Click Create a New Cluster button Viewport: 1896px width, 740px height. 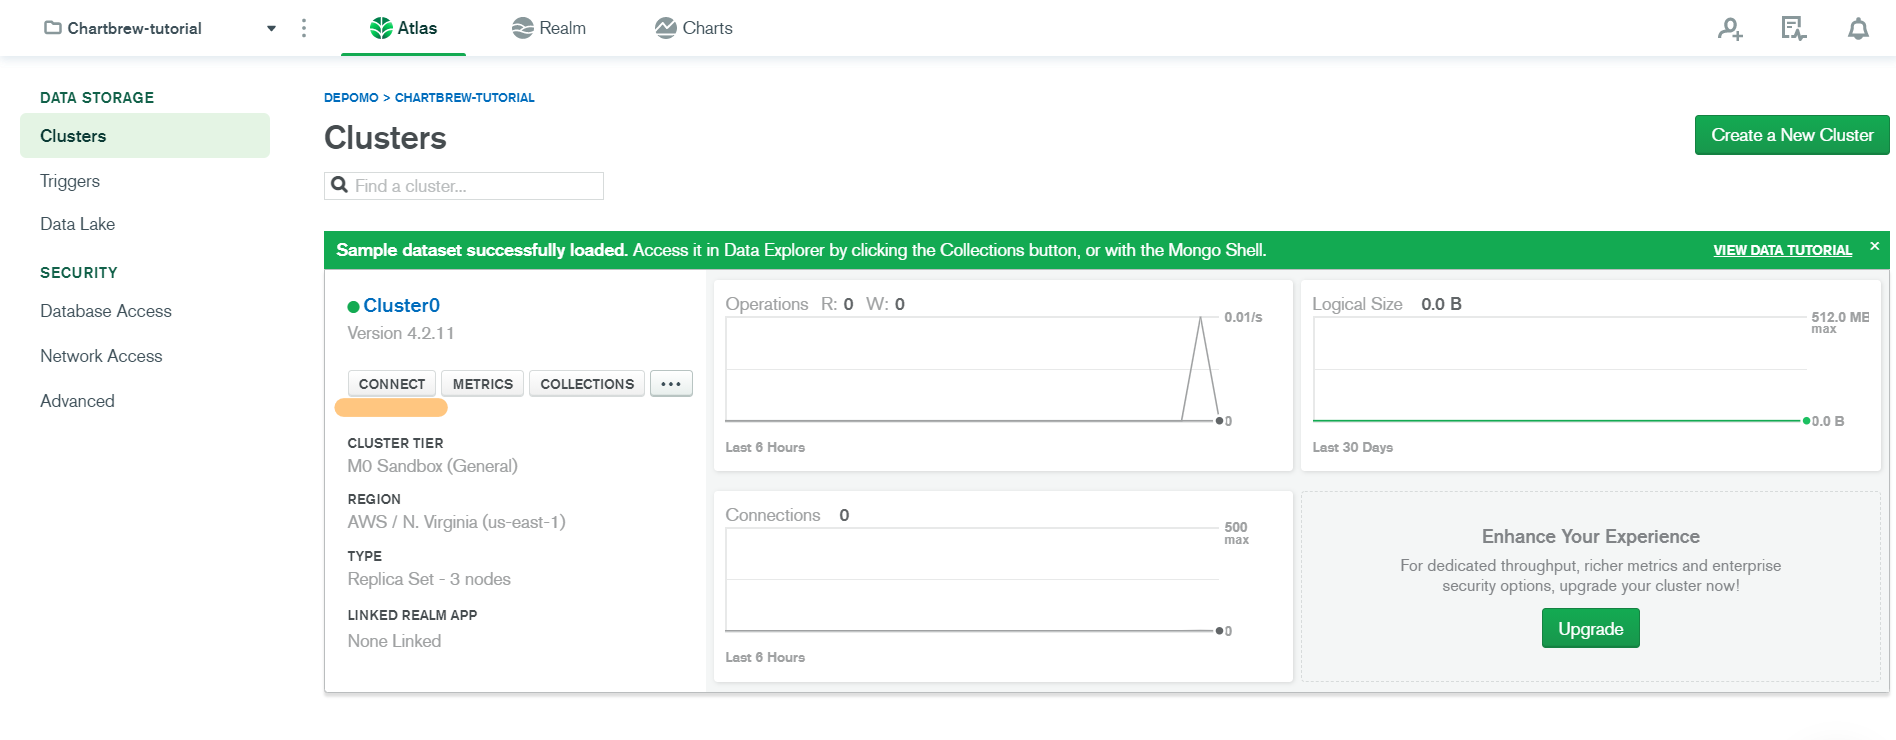[x=1792, y=135]
